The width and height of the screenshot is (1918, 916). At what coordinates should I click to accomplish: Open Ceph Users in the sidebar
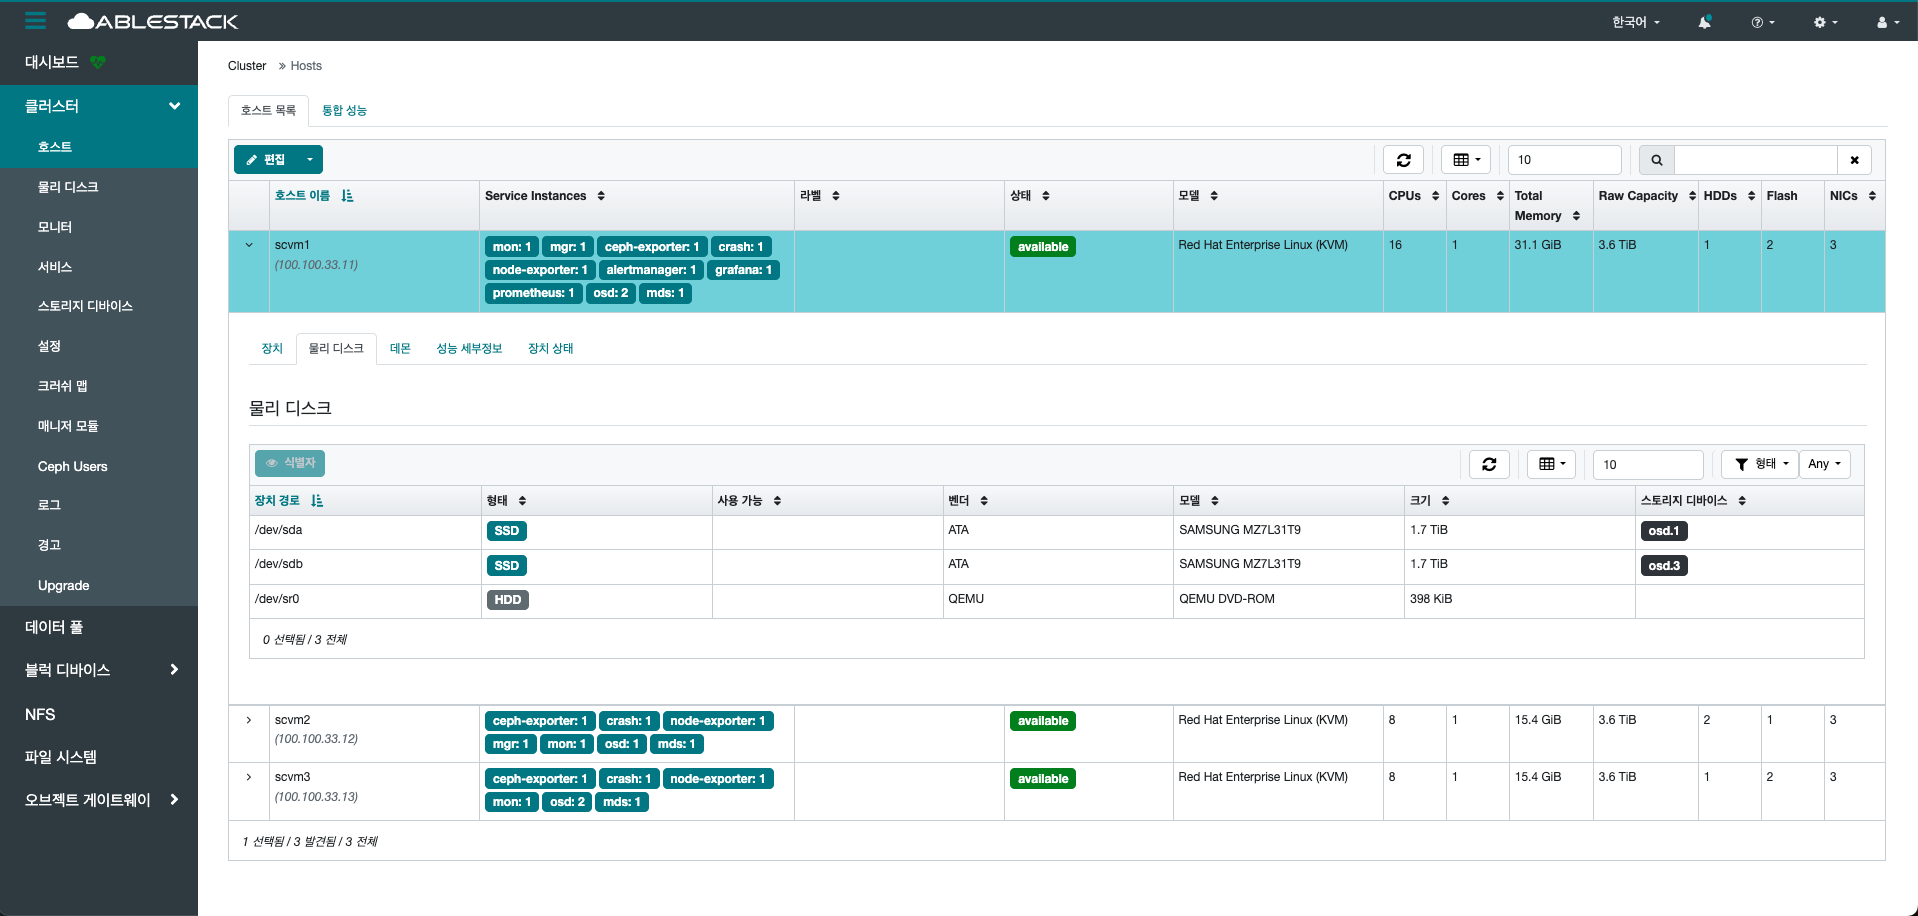[72, 466]
